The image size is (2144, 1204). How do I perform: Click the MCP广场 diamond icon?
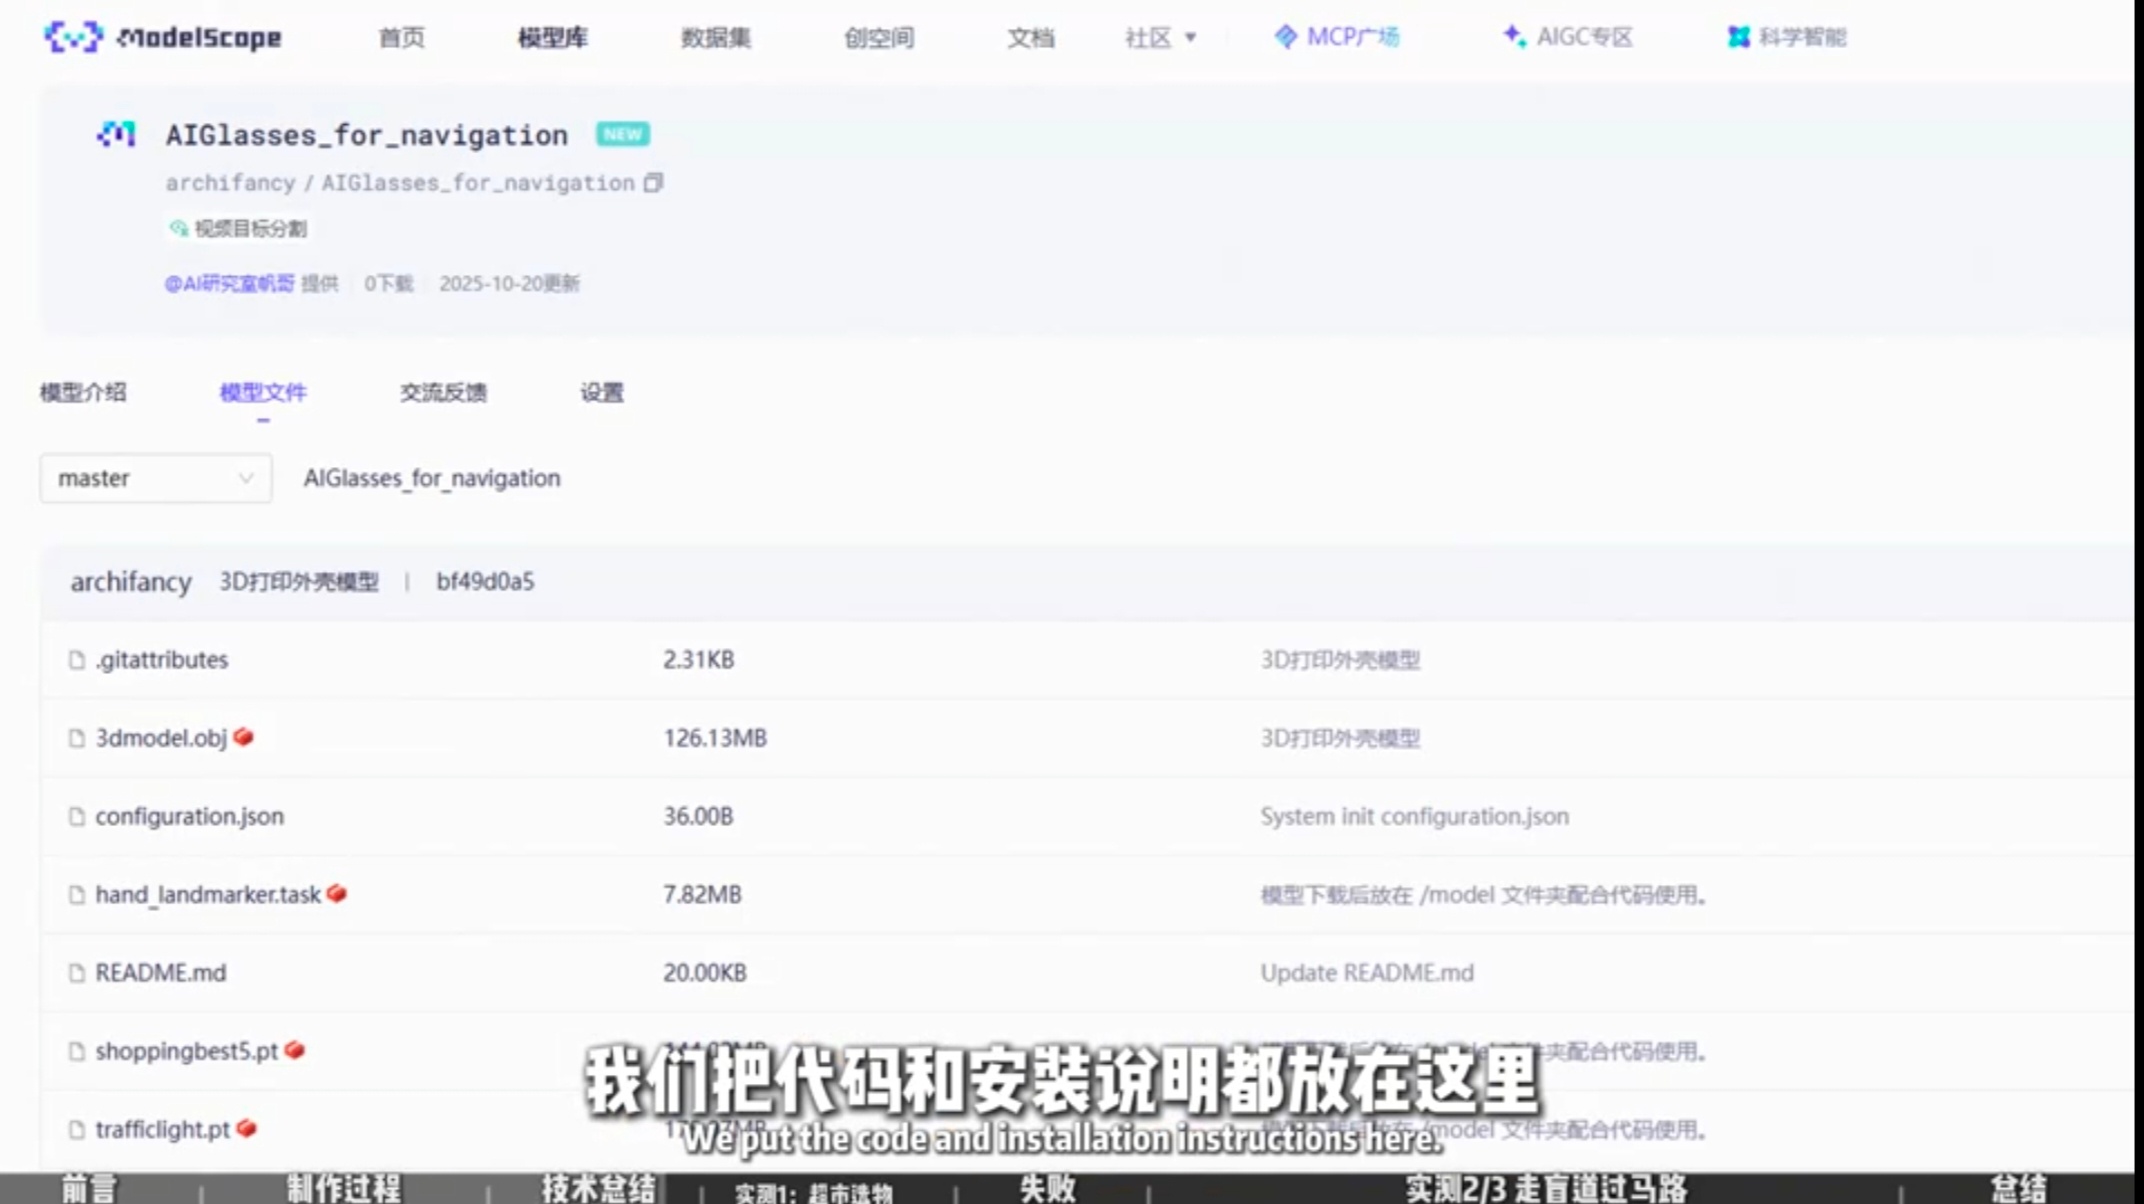pos(1285,37)
